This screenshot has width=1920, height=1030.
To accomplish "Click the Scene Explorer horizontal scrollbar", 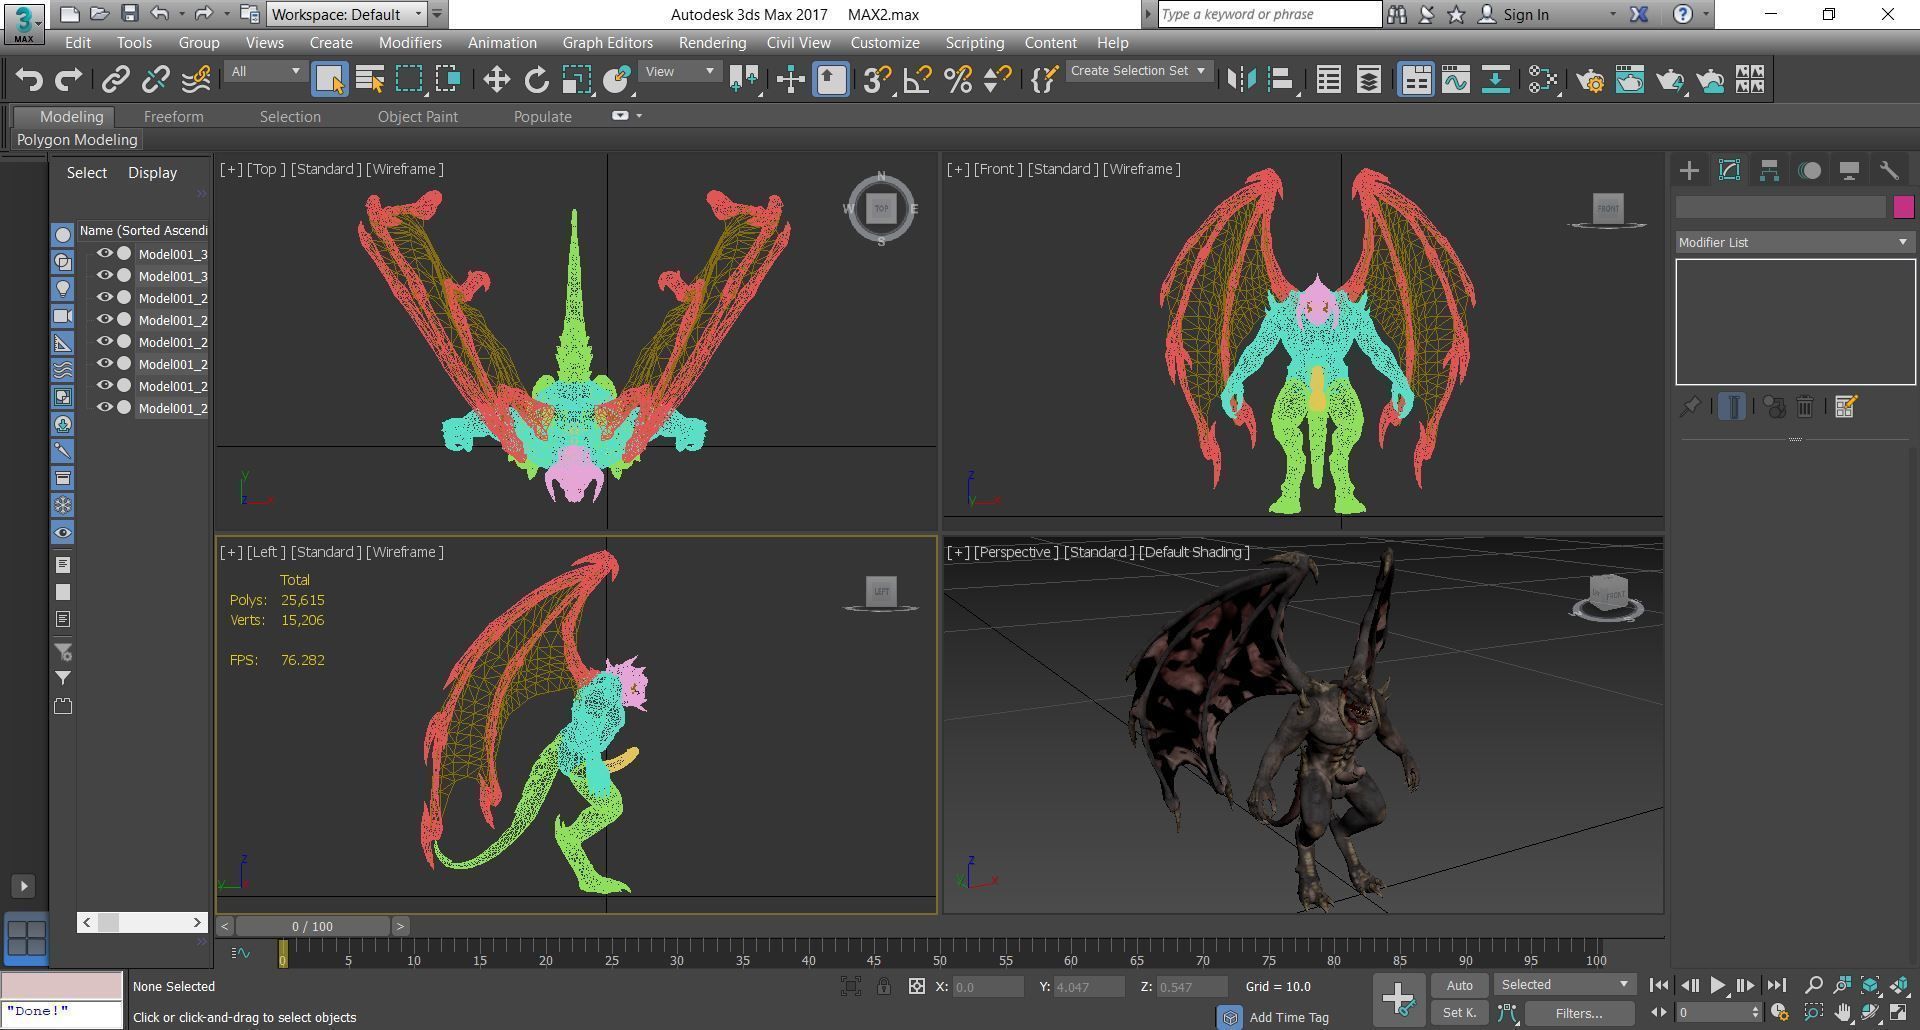I will 142,922.
